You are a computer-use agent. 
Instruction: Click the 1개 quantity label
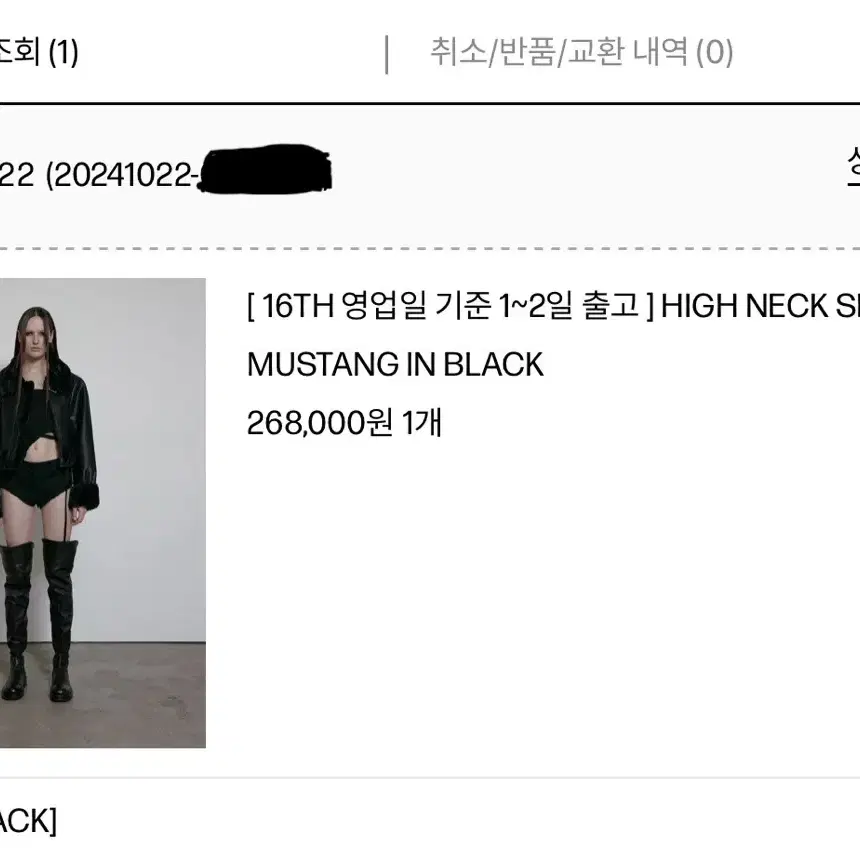coord(422,423)
